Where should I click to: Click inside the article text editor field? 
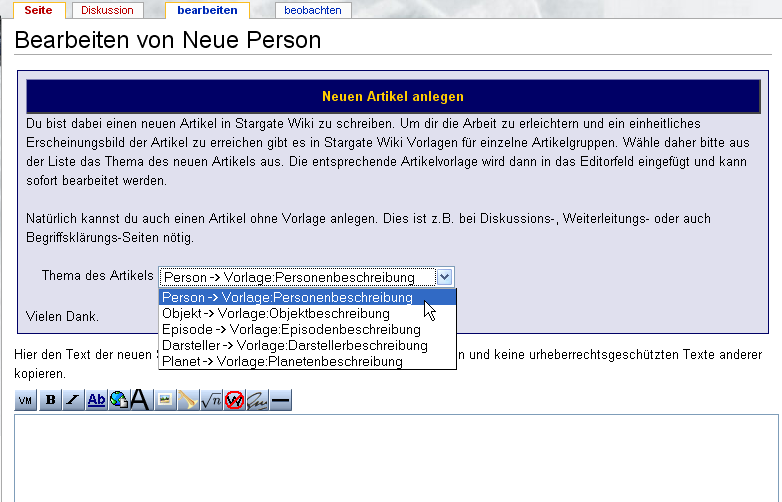pos(396,458)
